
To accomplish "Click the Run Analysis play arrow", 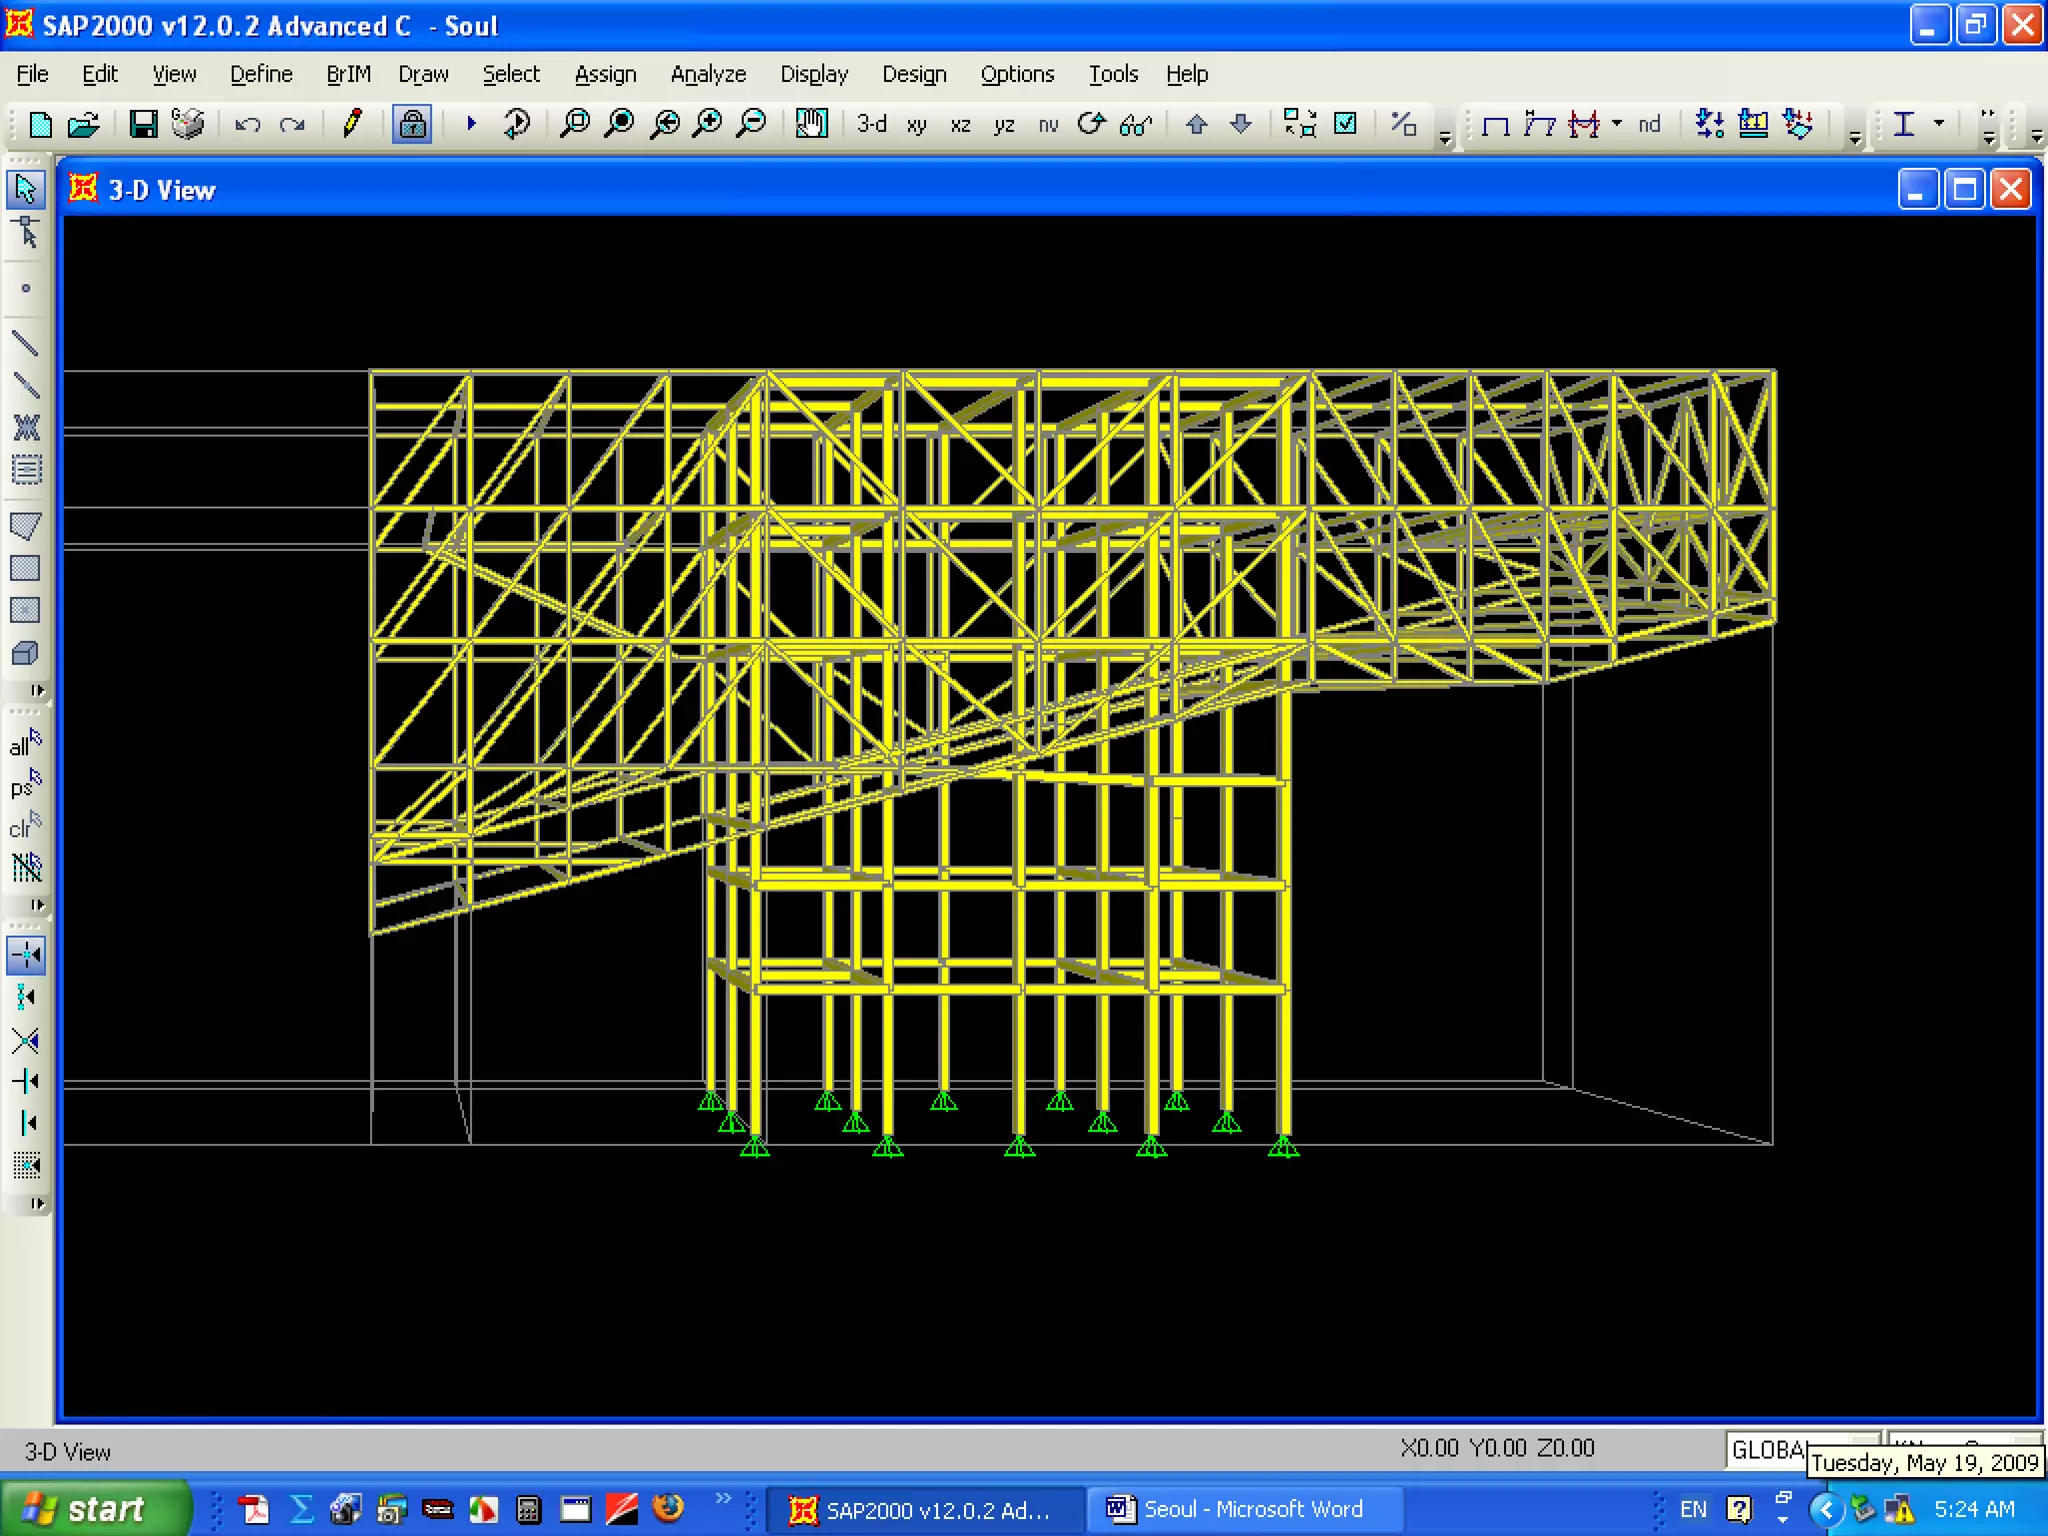I will (x=471, y=124).
